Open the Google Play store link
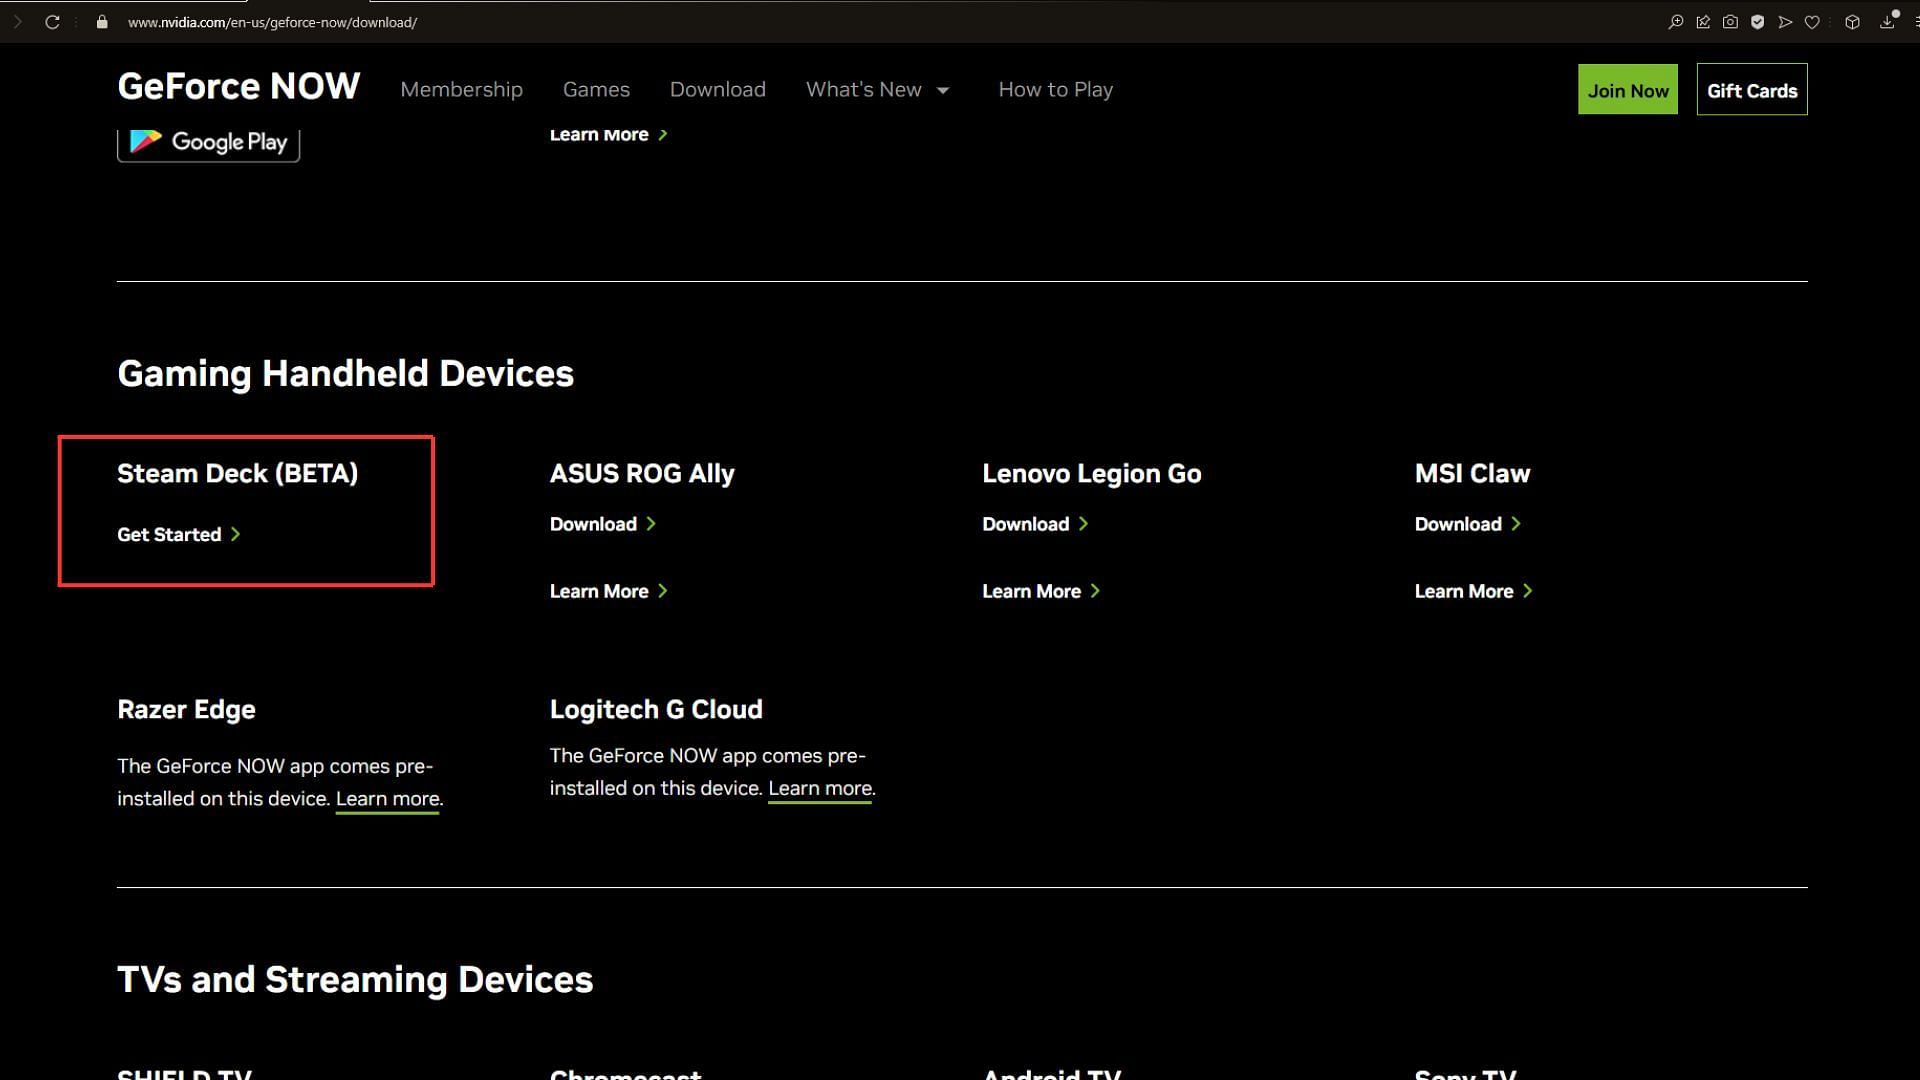Viewport: 1920px width, 1080px height. click(207, 140)
